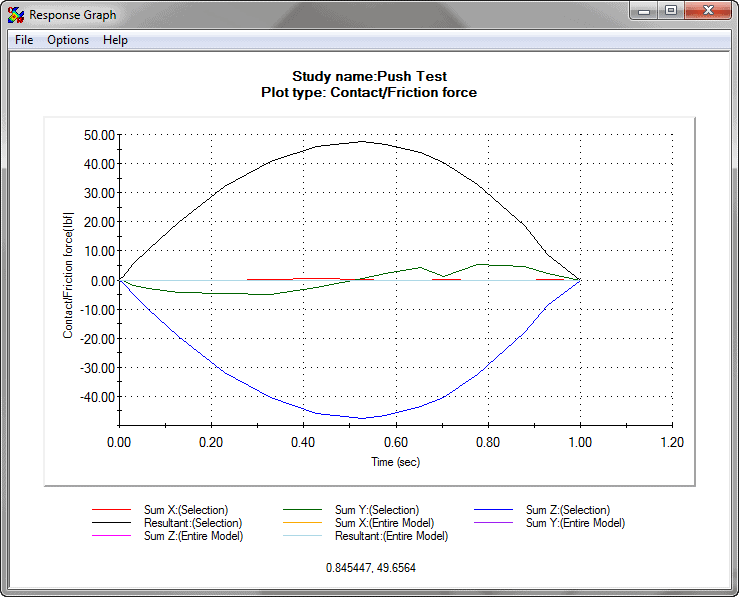Click the -40.00 Y-axis tick label
This screenshot has height=597, width=739.
click(98, 397)
